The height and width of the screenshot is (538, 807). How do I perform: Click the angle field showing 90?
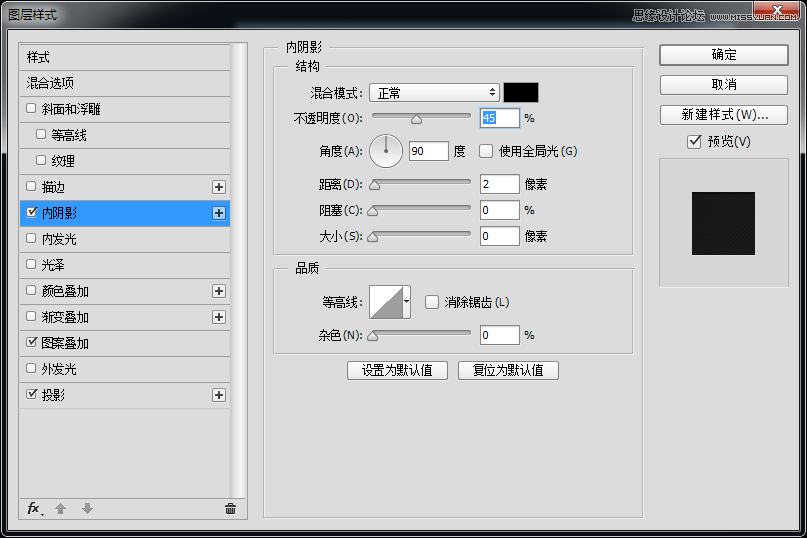coord(429,151)
